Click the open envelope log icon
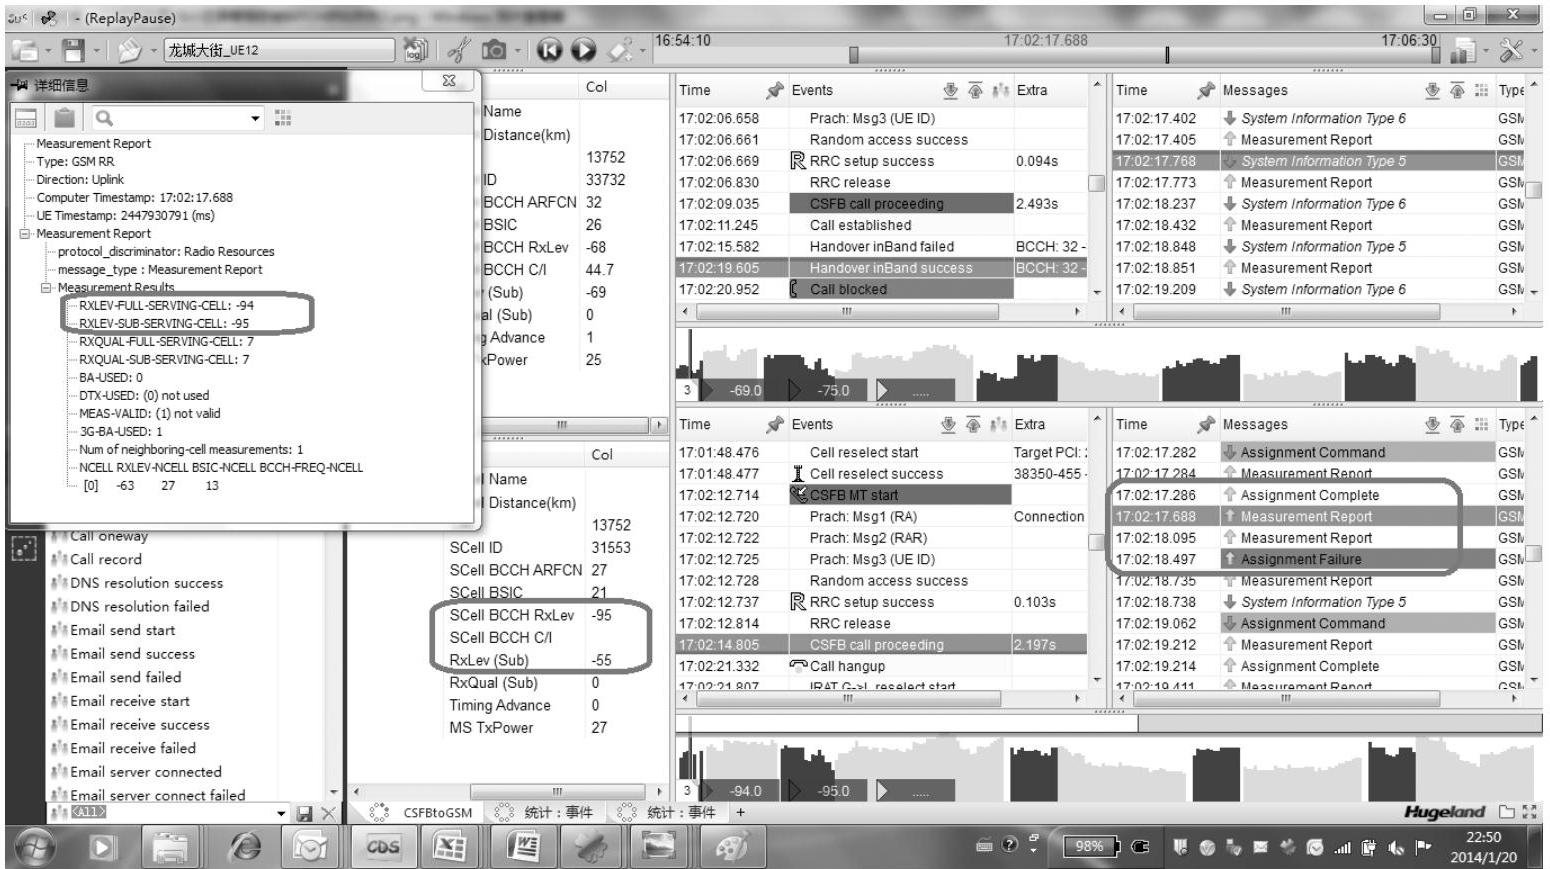Image resolution: width=1550 pixels, height=869 pixels. pyautogui.click(x=129, y=49)
